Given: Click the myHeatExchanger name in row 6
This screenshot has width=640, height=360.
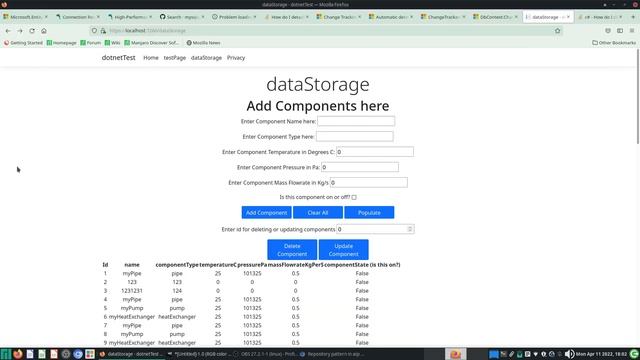Looking at the screenshot, I should (x=132, y=317).
